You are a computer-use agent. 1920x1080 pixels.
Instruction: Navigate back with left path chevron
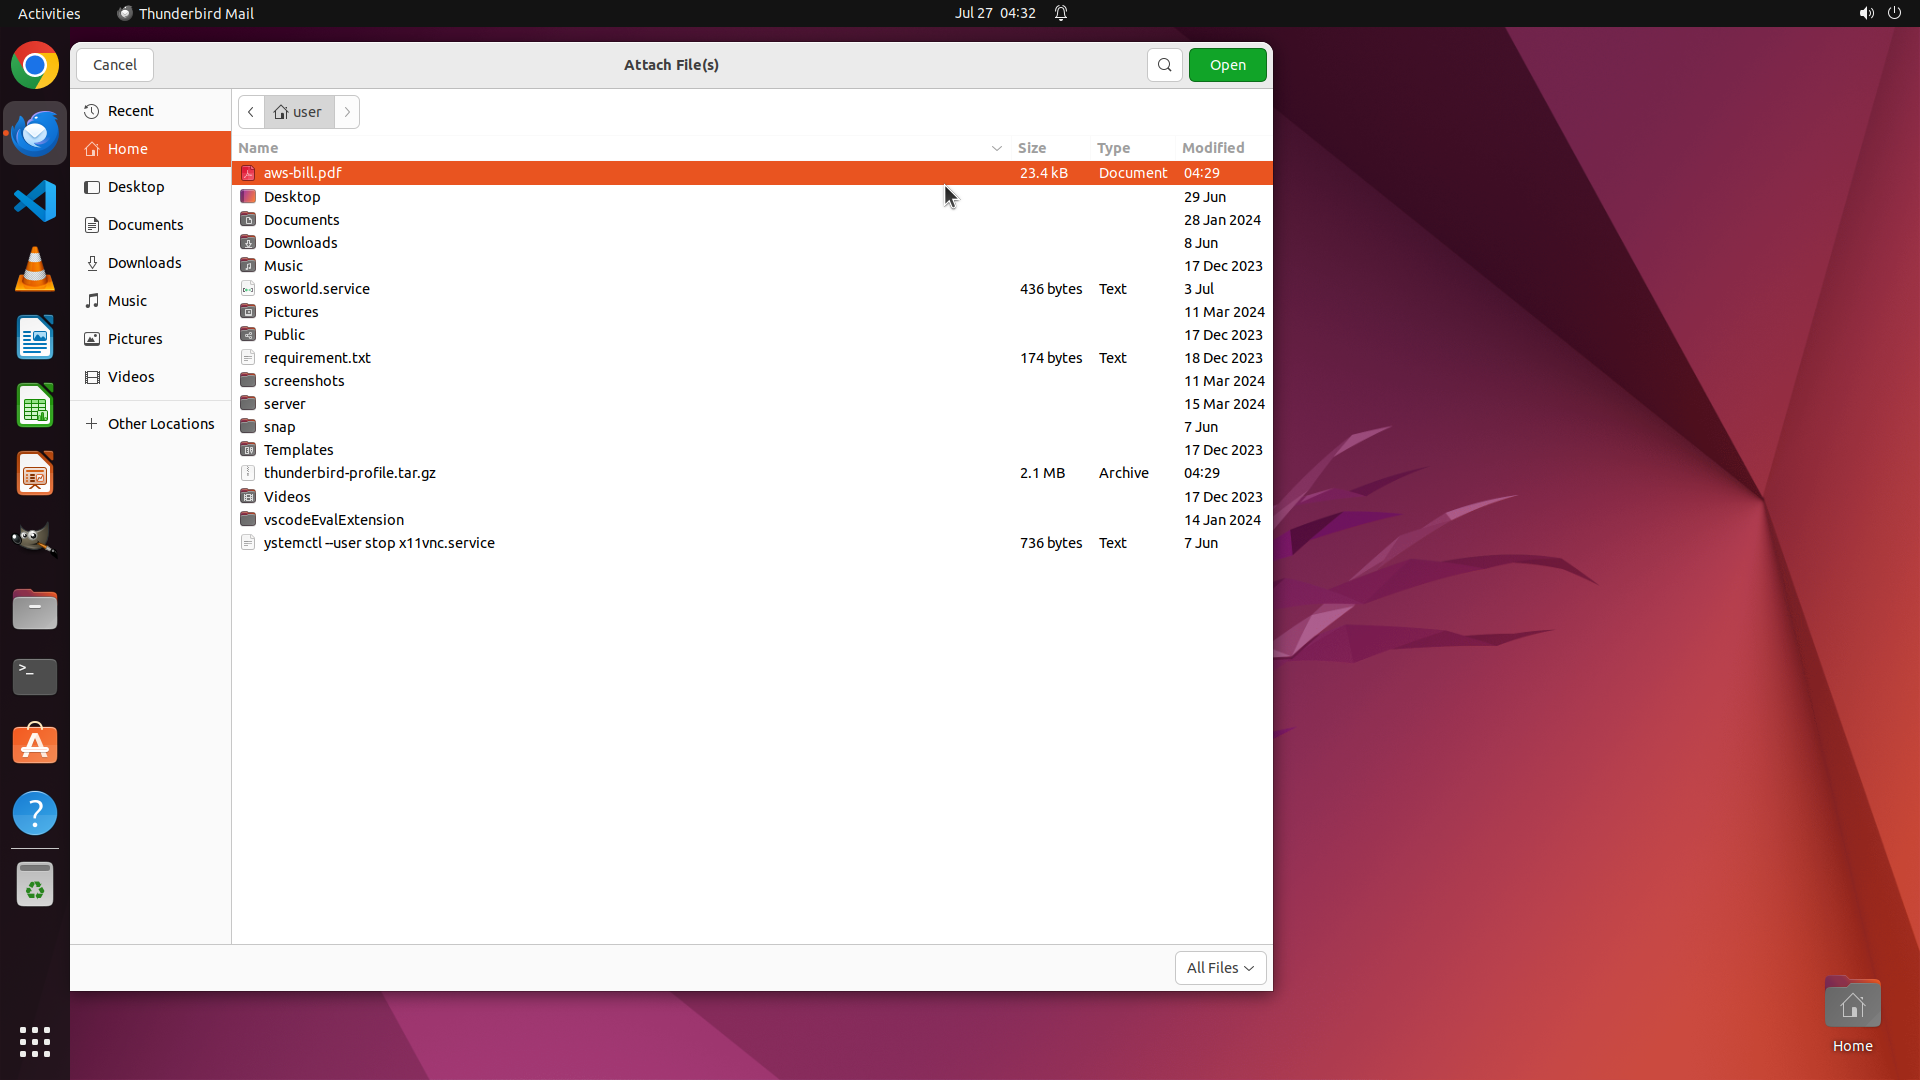click(x=251, y=112)
